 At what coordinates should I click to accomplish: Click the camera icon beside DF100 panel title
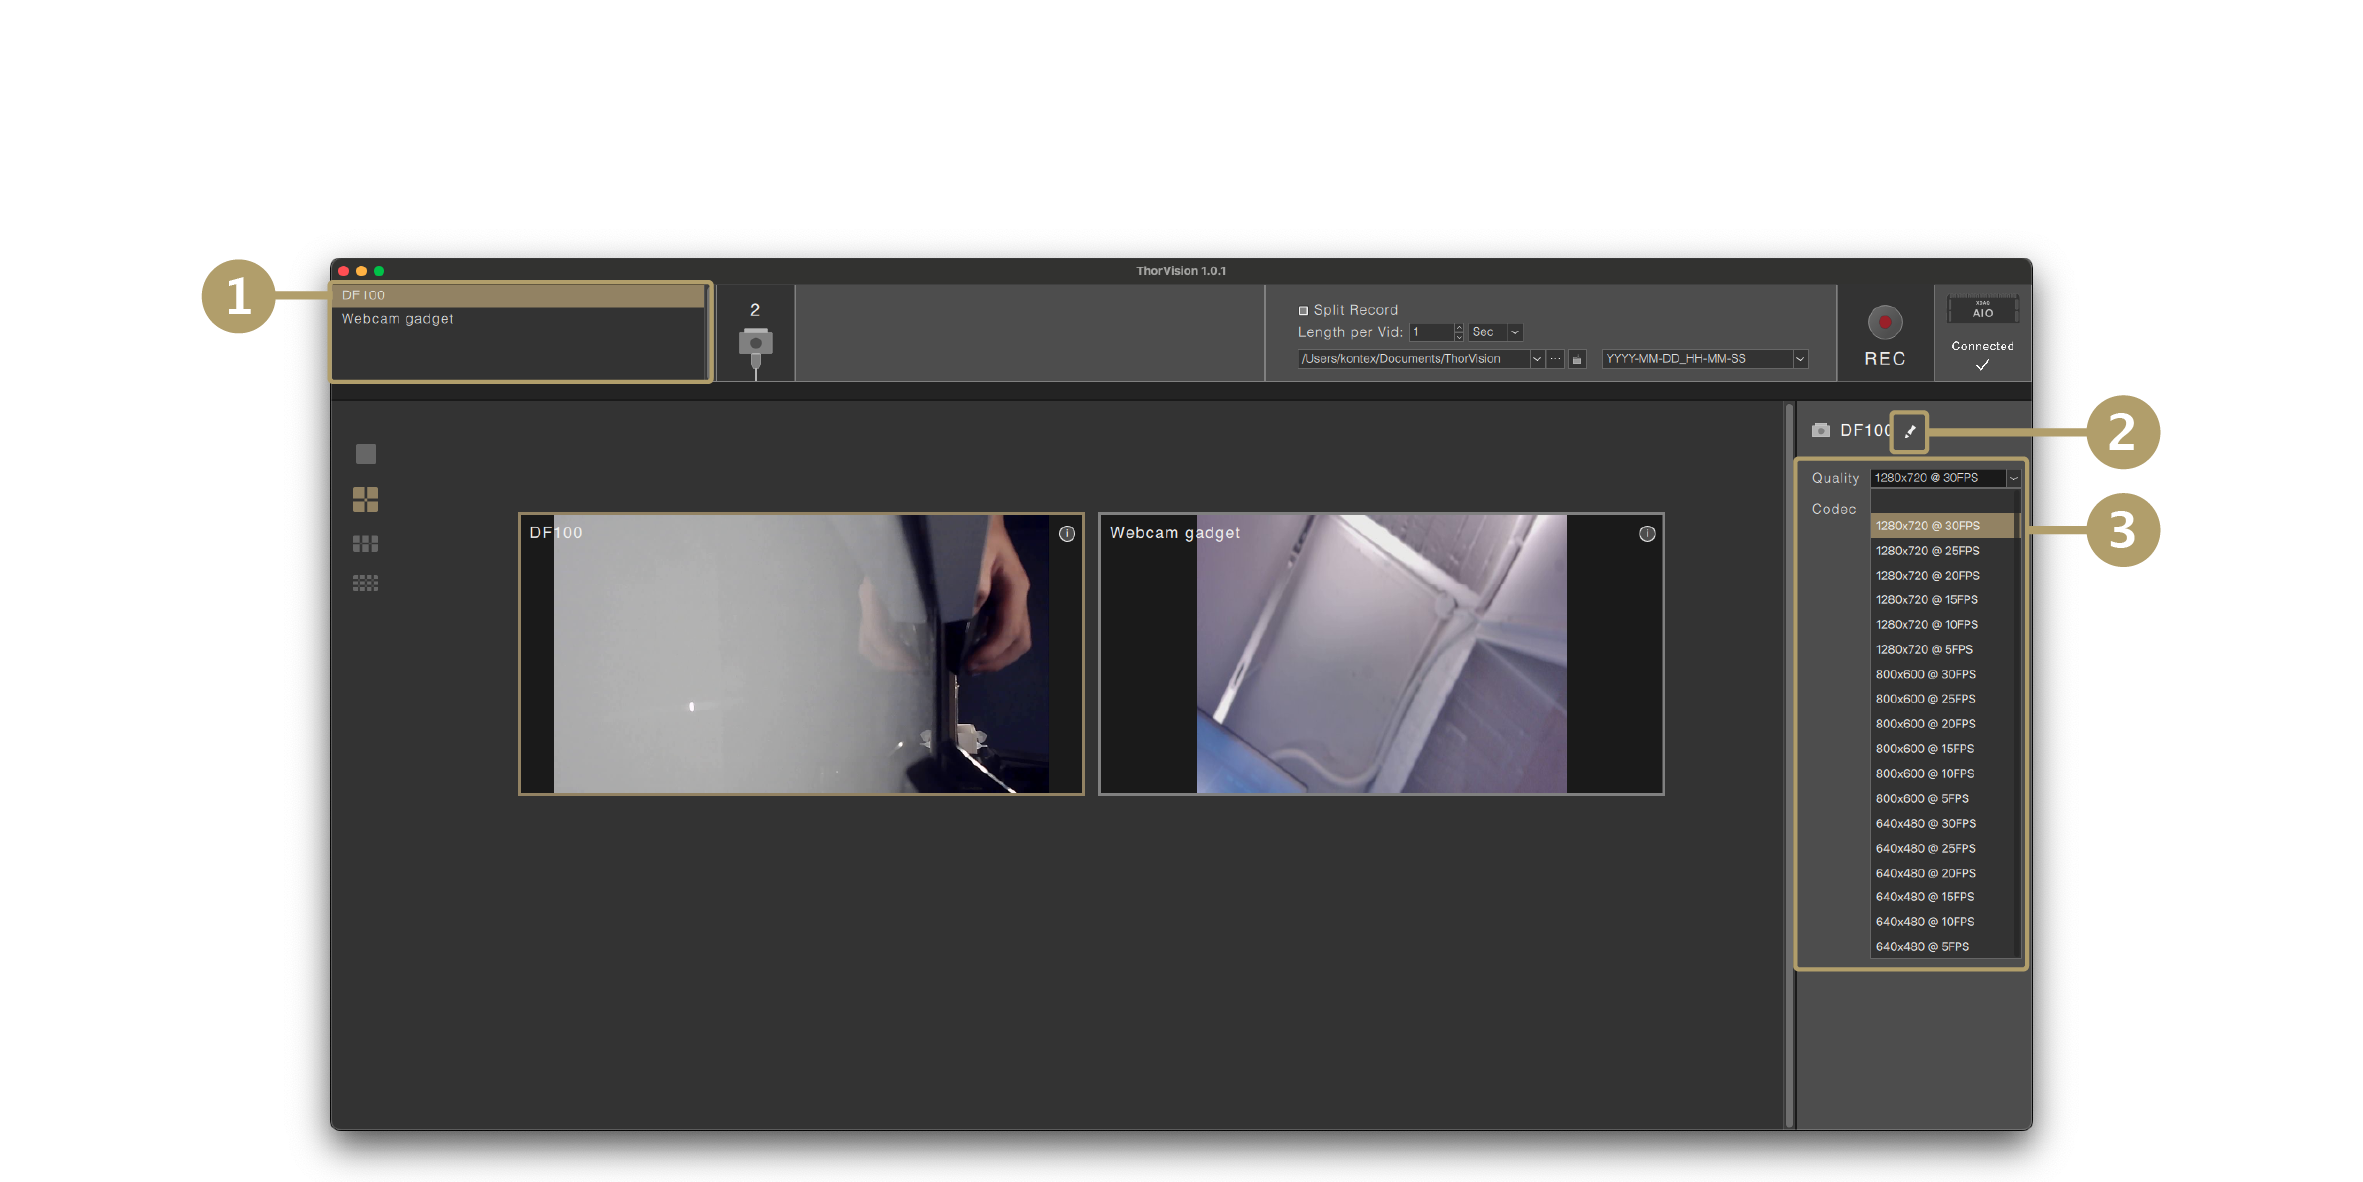pyautogui.click(x=1820, y=430)
